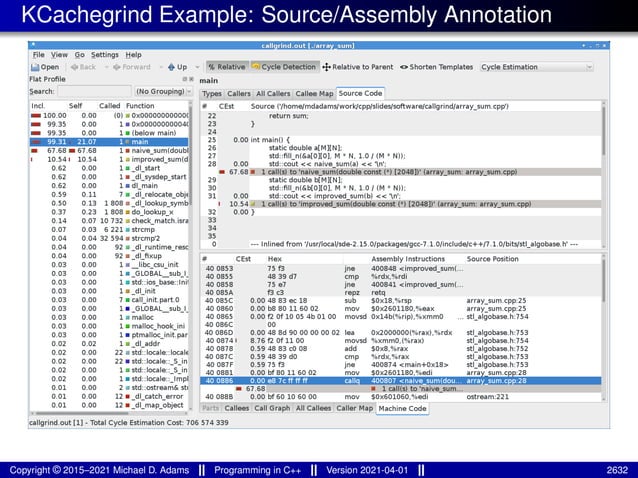Click the call to naive_sum source line

tap(401, 172)
